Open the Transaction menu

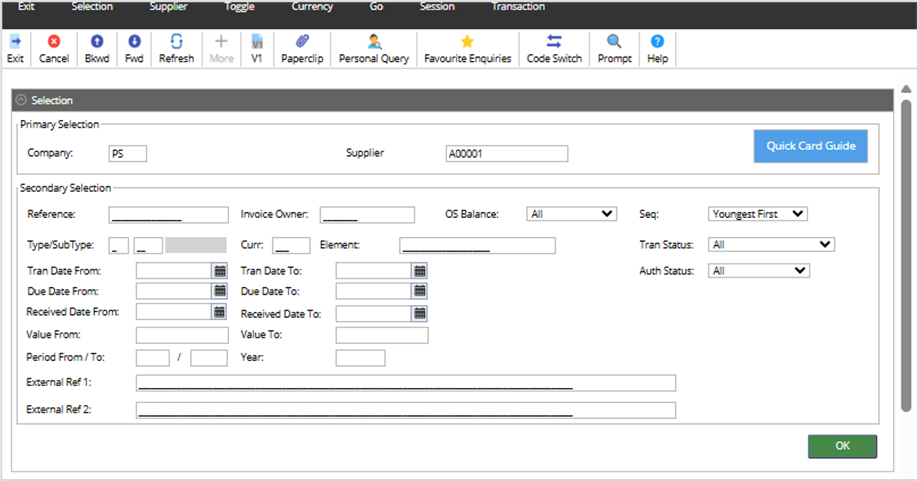point(518,6)
